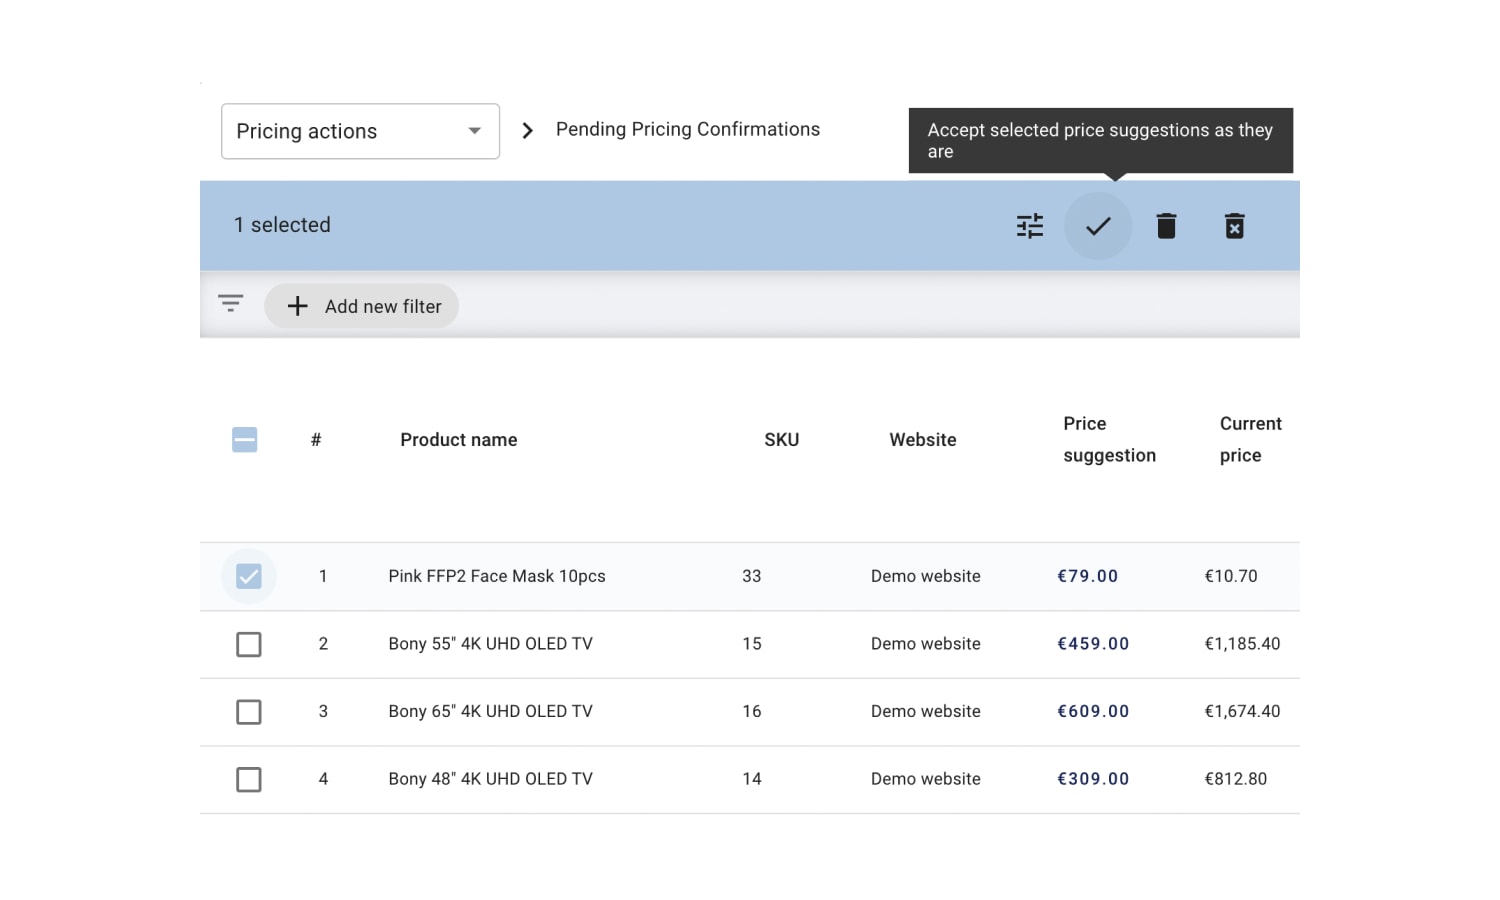Click SKU 15 cell
Image resolution: width=1500 pixels, height=900 pixels.
click(x=752, y=644)
